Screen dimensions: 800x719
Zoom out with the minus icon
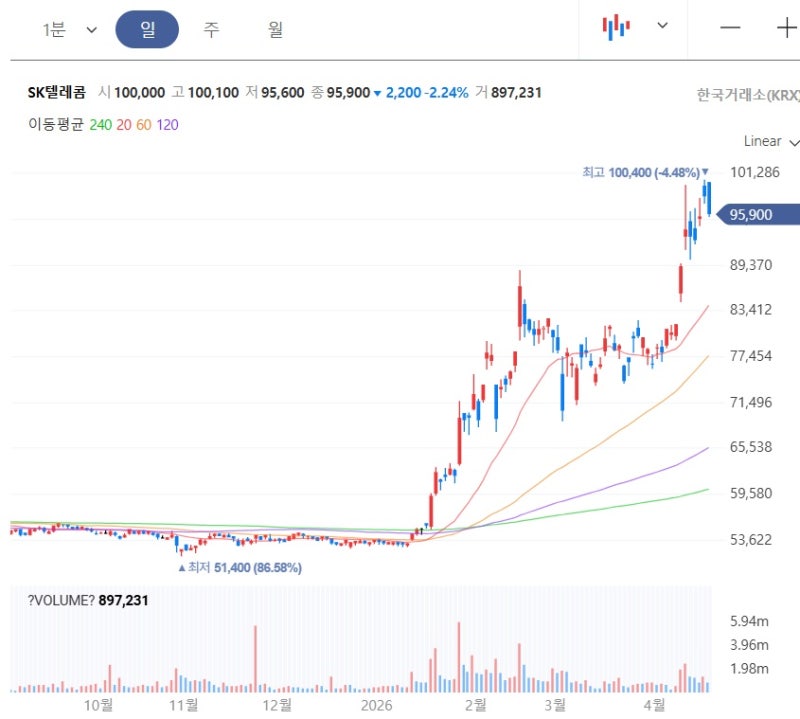730,28
